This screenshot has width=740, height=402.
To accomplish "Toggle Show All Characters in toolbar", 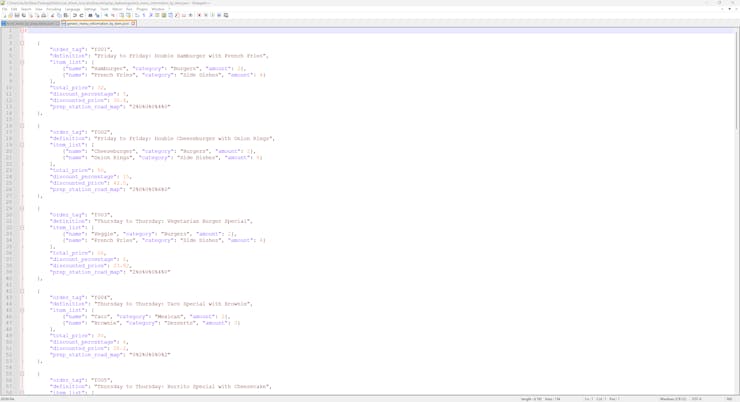I will [x=144, y=15].
